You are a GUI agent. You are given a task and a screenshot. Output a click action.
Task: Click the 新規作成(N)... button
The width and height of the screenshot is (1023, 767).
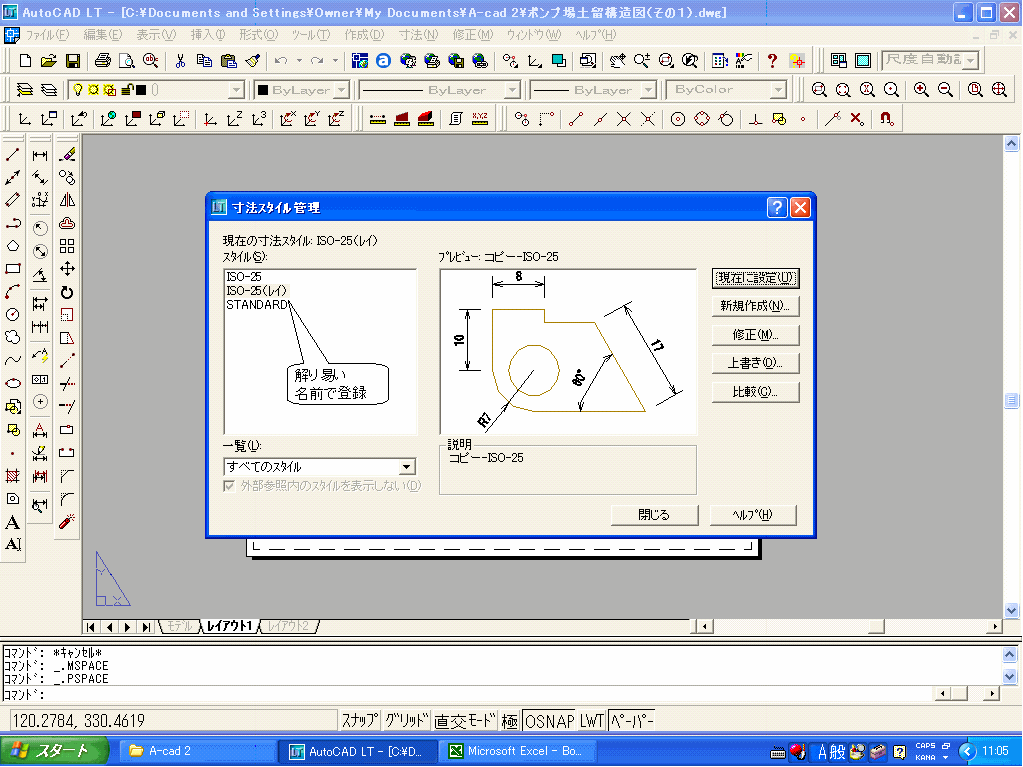[756, 306]
